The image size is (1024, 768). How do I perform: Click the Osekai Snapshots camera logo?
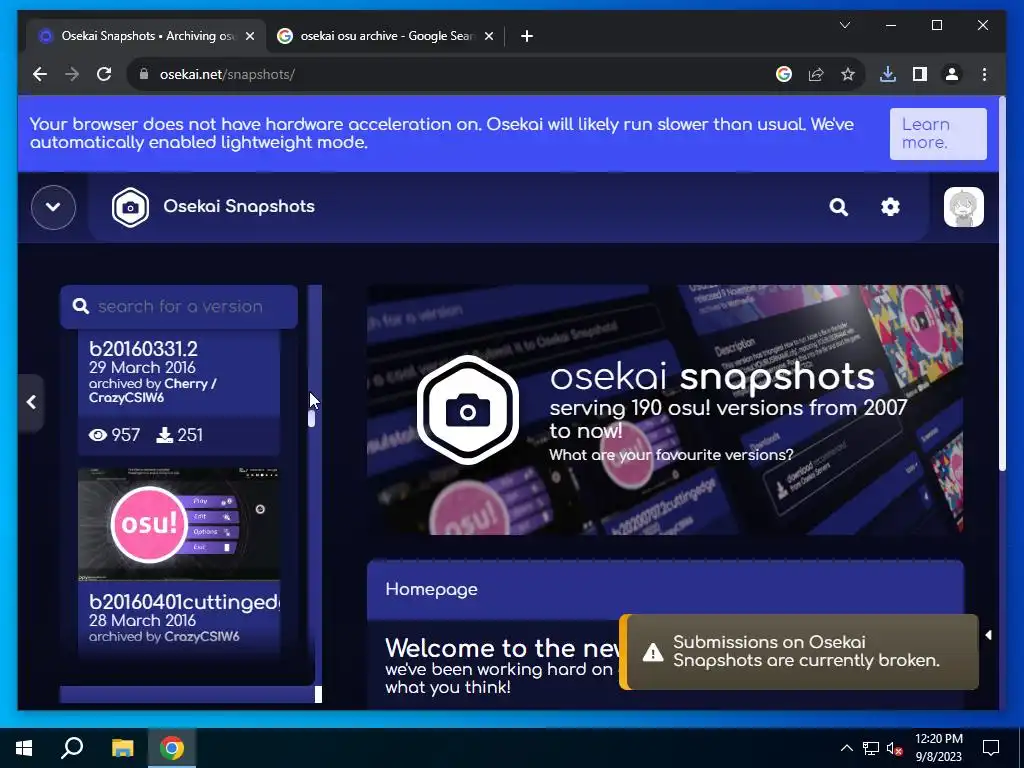click(x=130, y=207)
